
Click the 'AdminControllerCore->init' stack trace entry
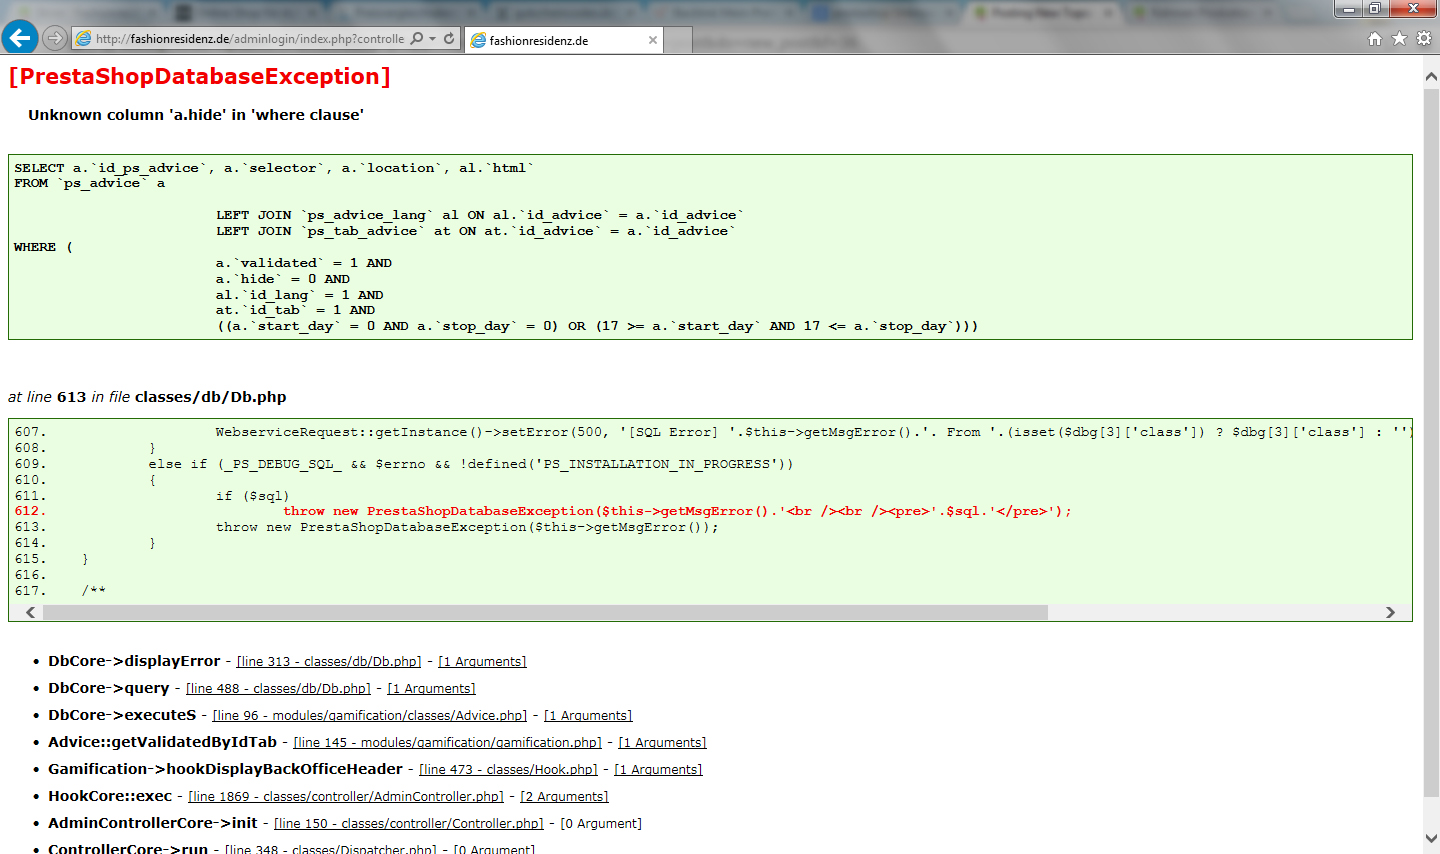pos(153,824)
